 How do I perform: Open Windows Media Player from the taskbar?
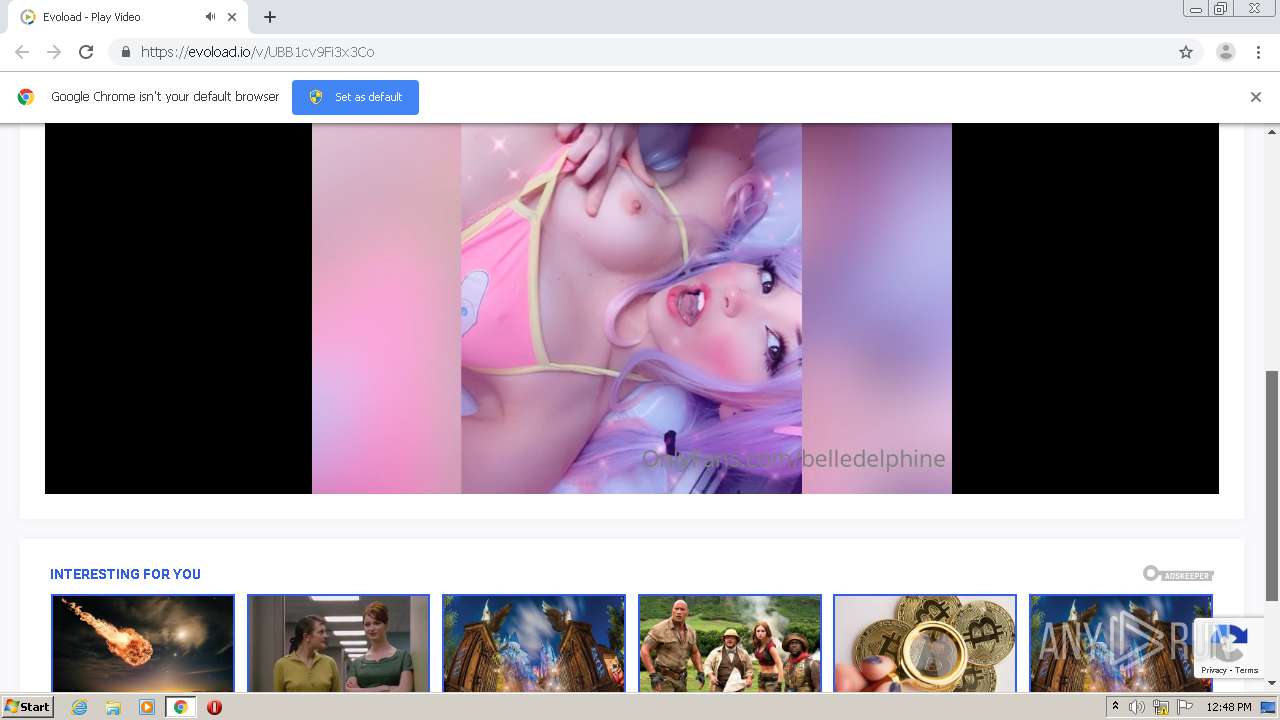[147, 707]
